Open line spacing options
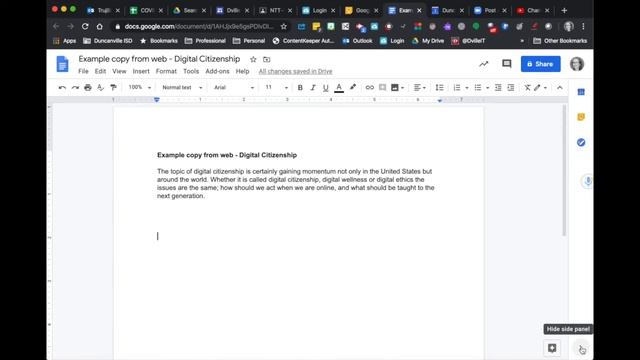The width and height of the screenshot is (640, 360). point(439,87)
